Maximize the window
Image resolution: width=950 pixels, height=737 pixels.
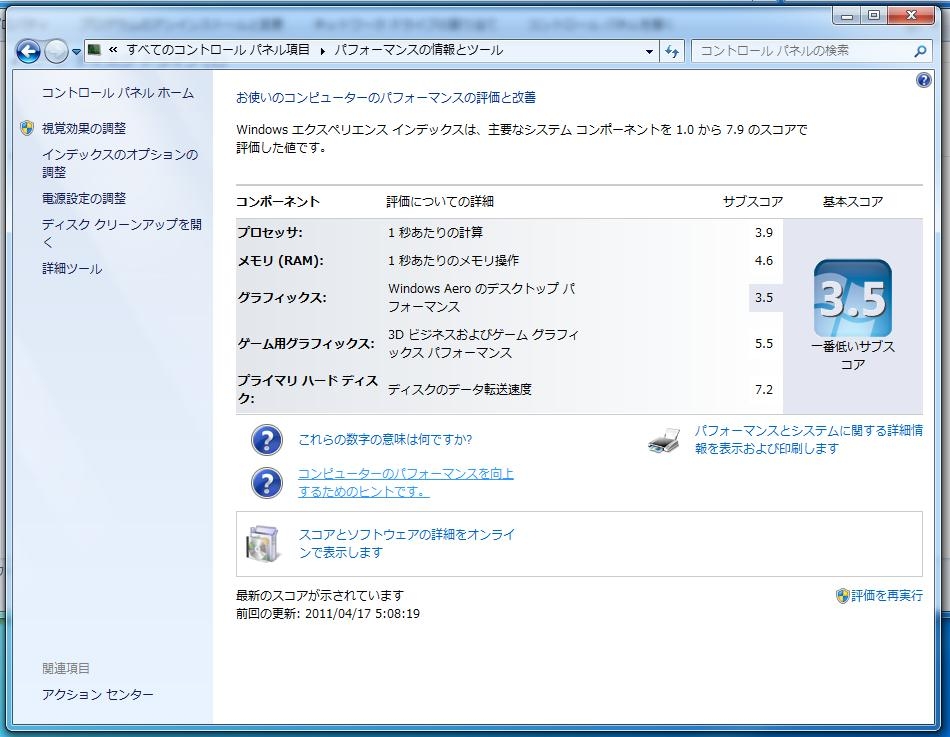(874, 16)
